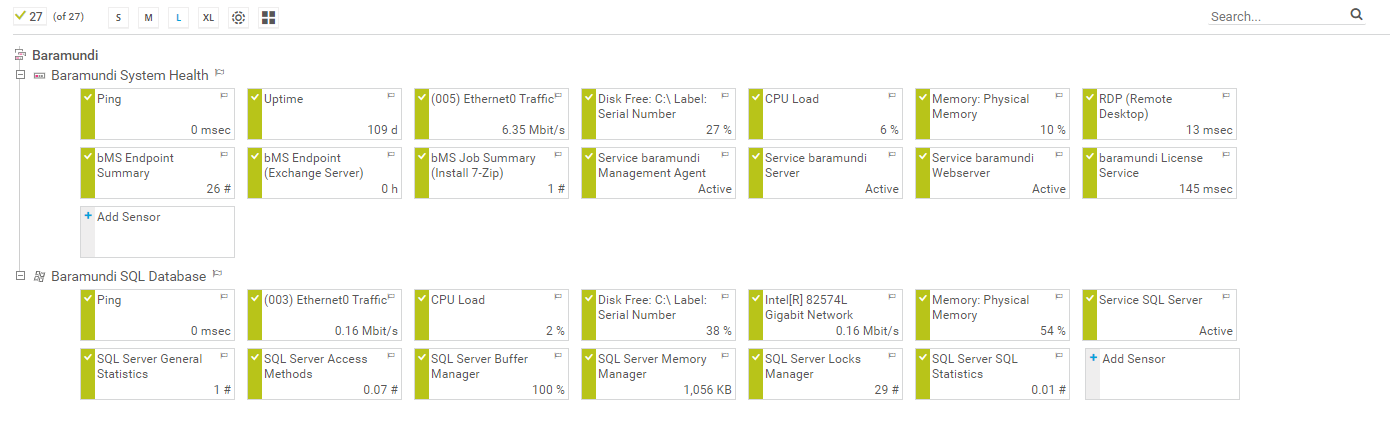Collapse the Baramundi System Health device
Viewport: 1391px width, 434px height.
20,75
